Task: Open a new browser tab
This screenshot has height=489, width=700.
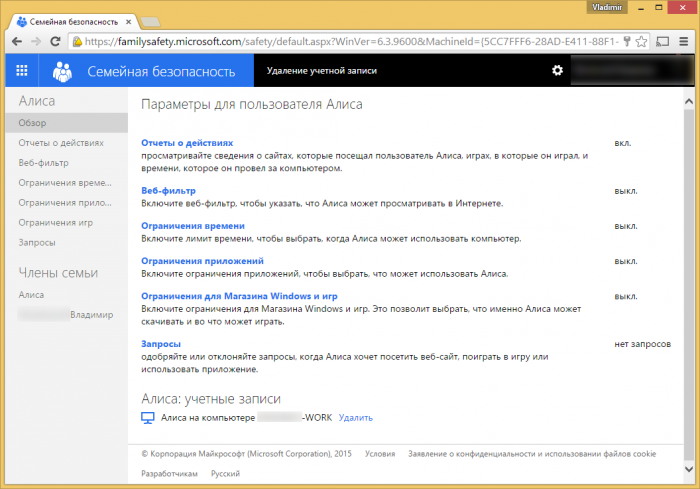Action: tap(150, 22)
